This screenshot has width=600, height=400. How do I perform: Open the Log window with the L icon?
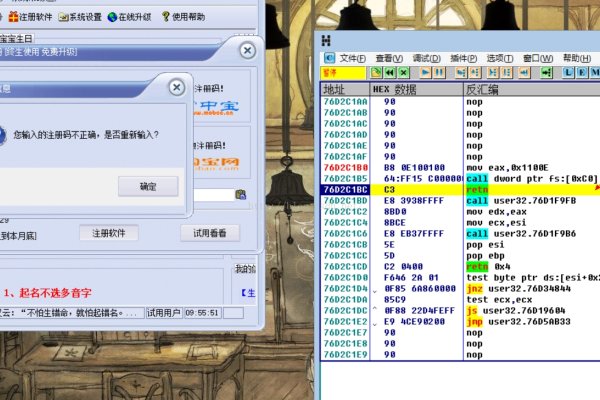pos(568,72)
